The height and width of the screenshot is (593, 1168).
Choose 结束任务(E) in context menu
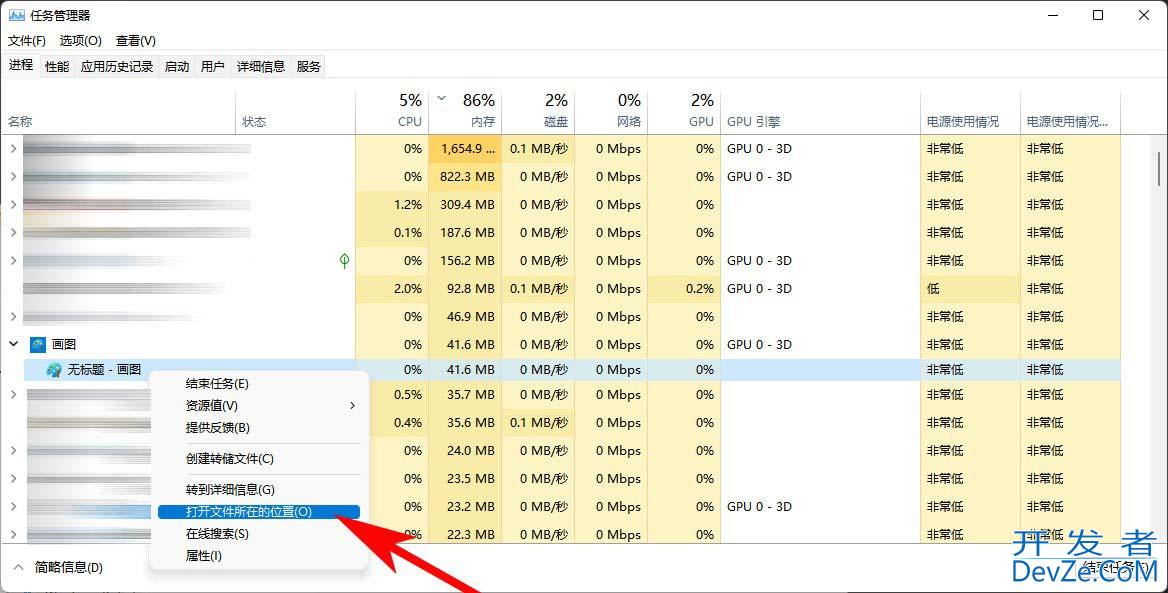(x=258, y=384)
